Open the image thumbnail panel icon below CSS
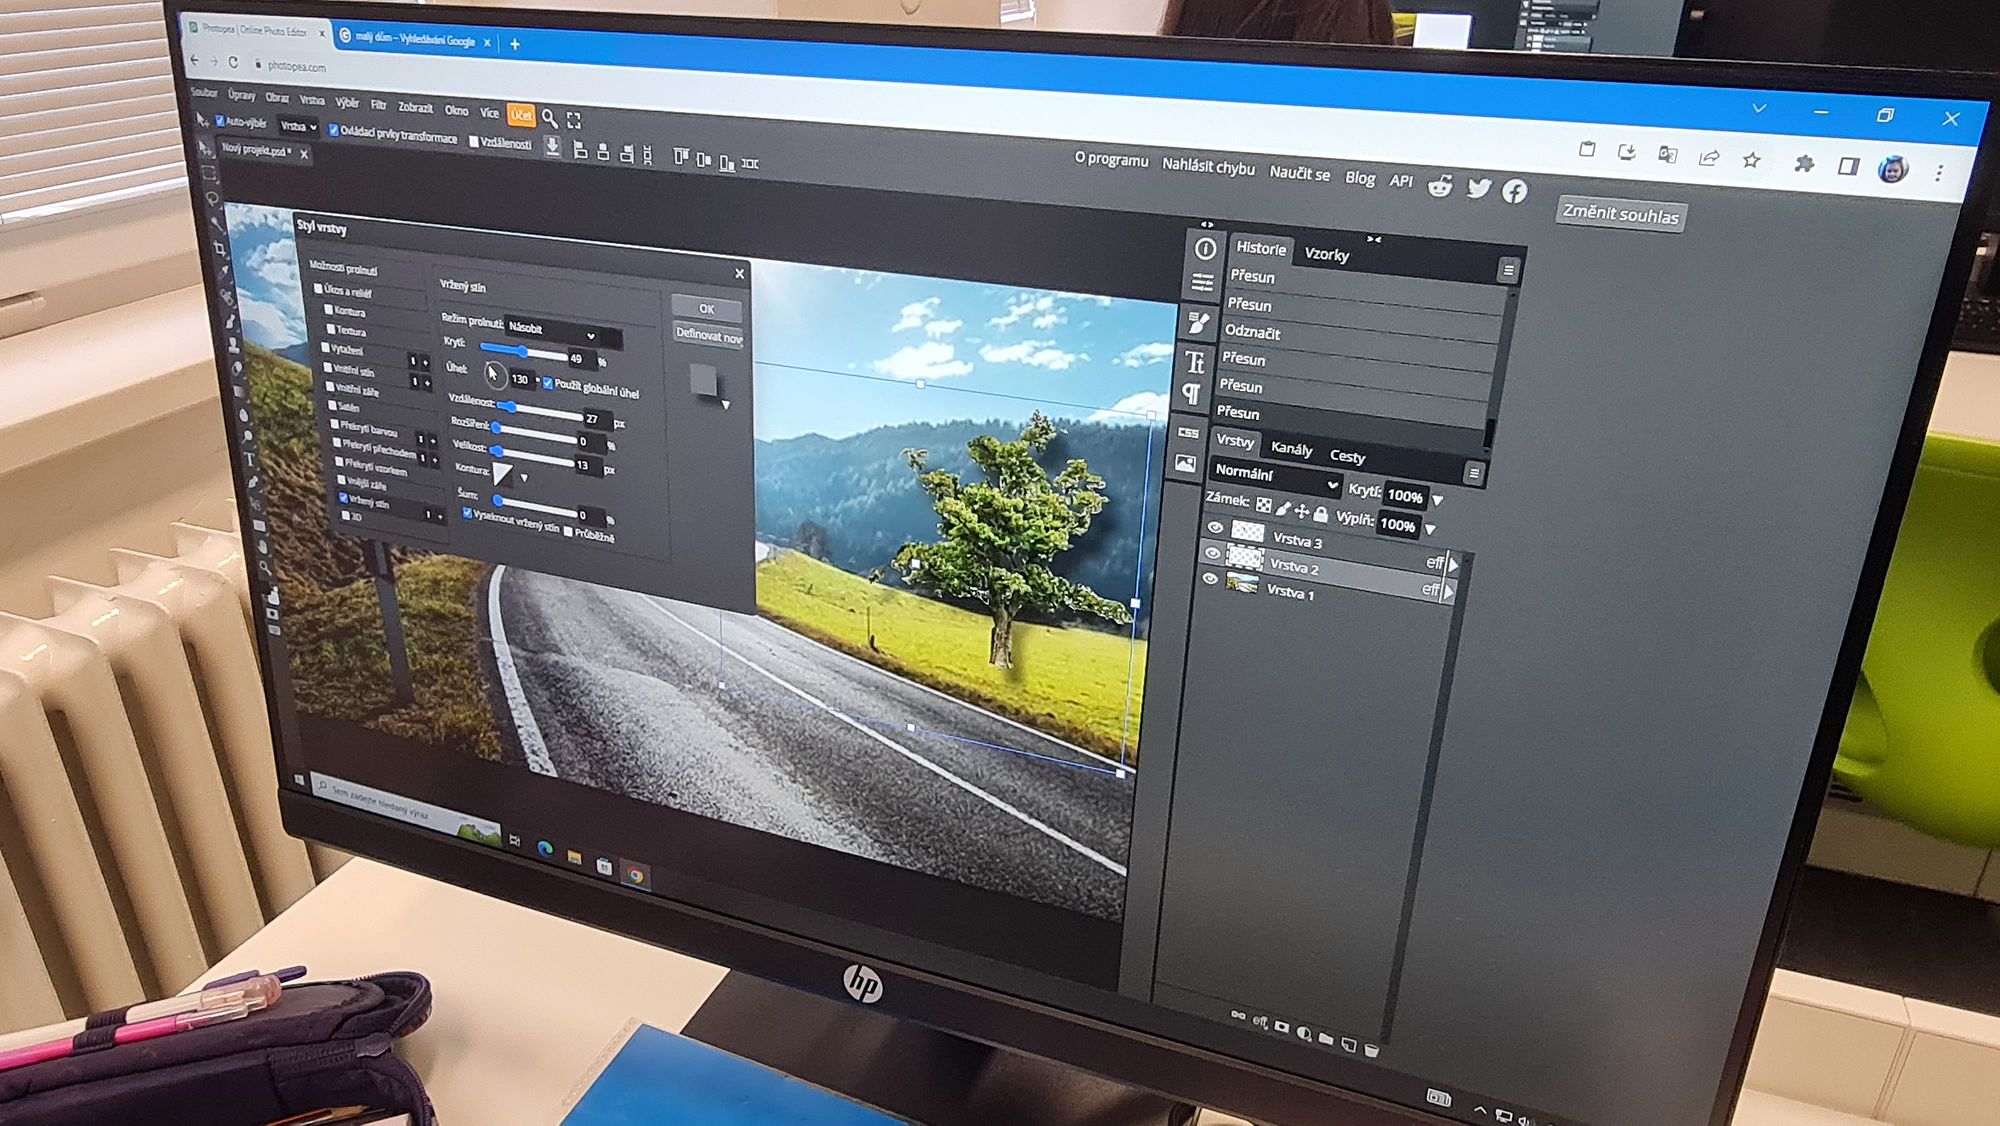Screen dimensions: 2000x1126 point(1185,463)
